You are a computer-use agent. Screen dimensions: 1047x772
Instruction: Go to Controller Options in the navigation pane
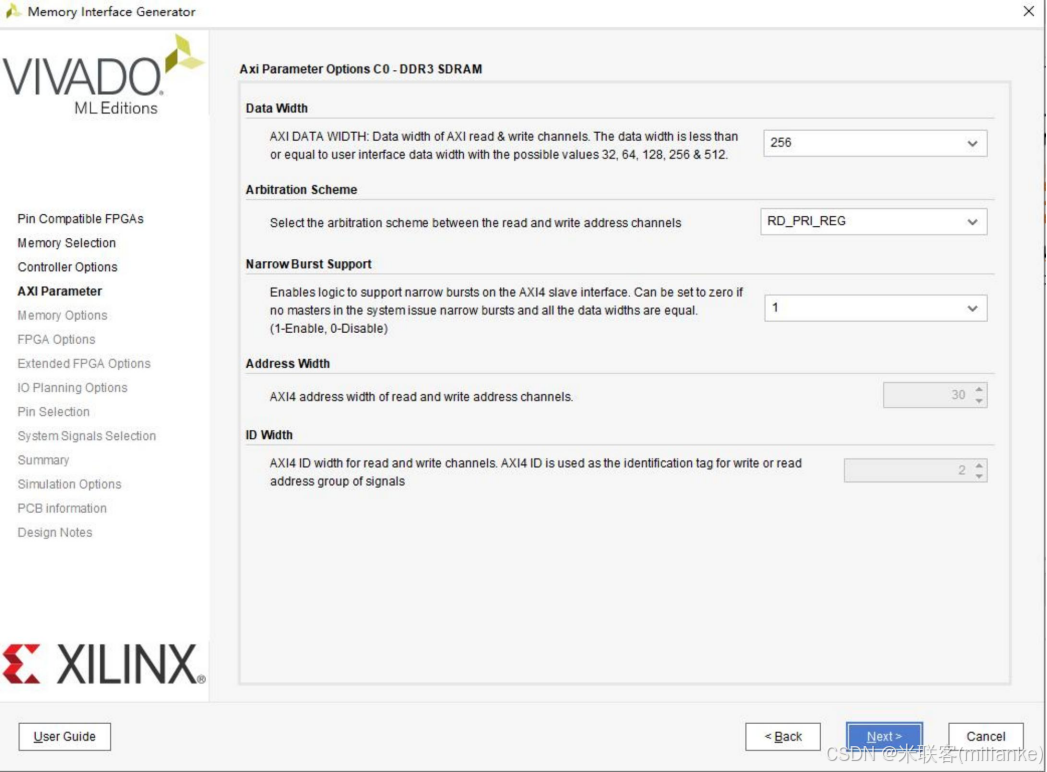pos(67,266)
